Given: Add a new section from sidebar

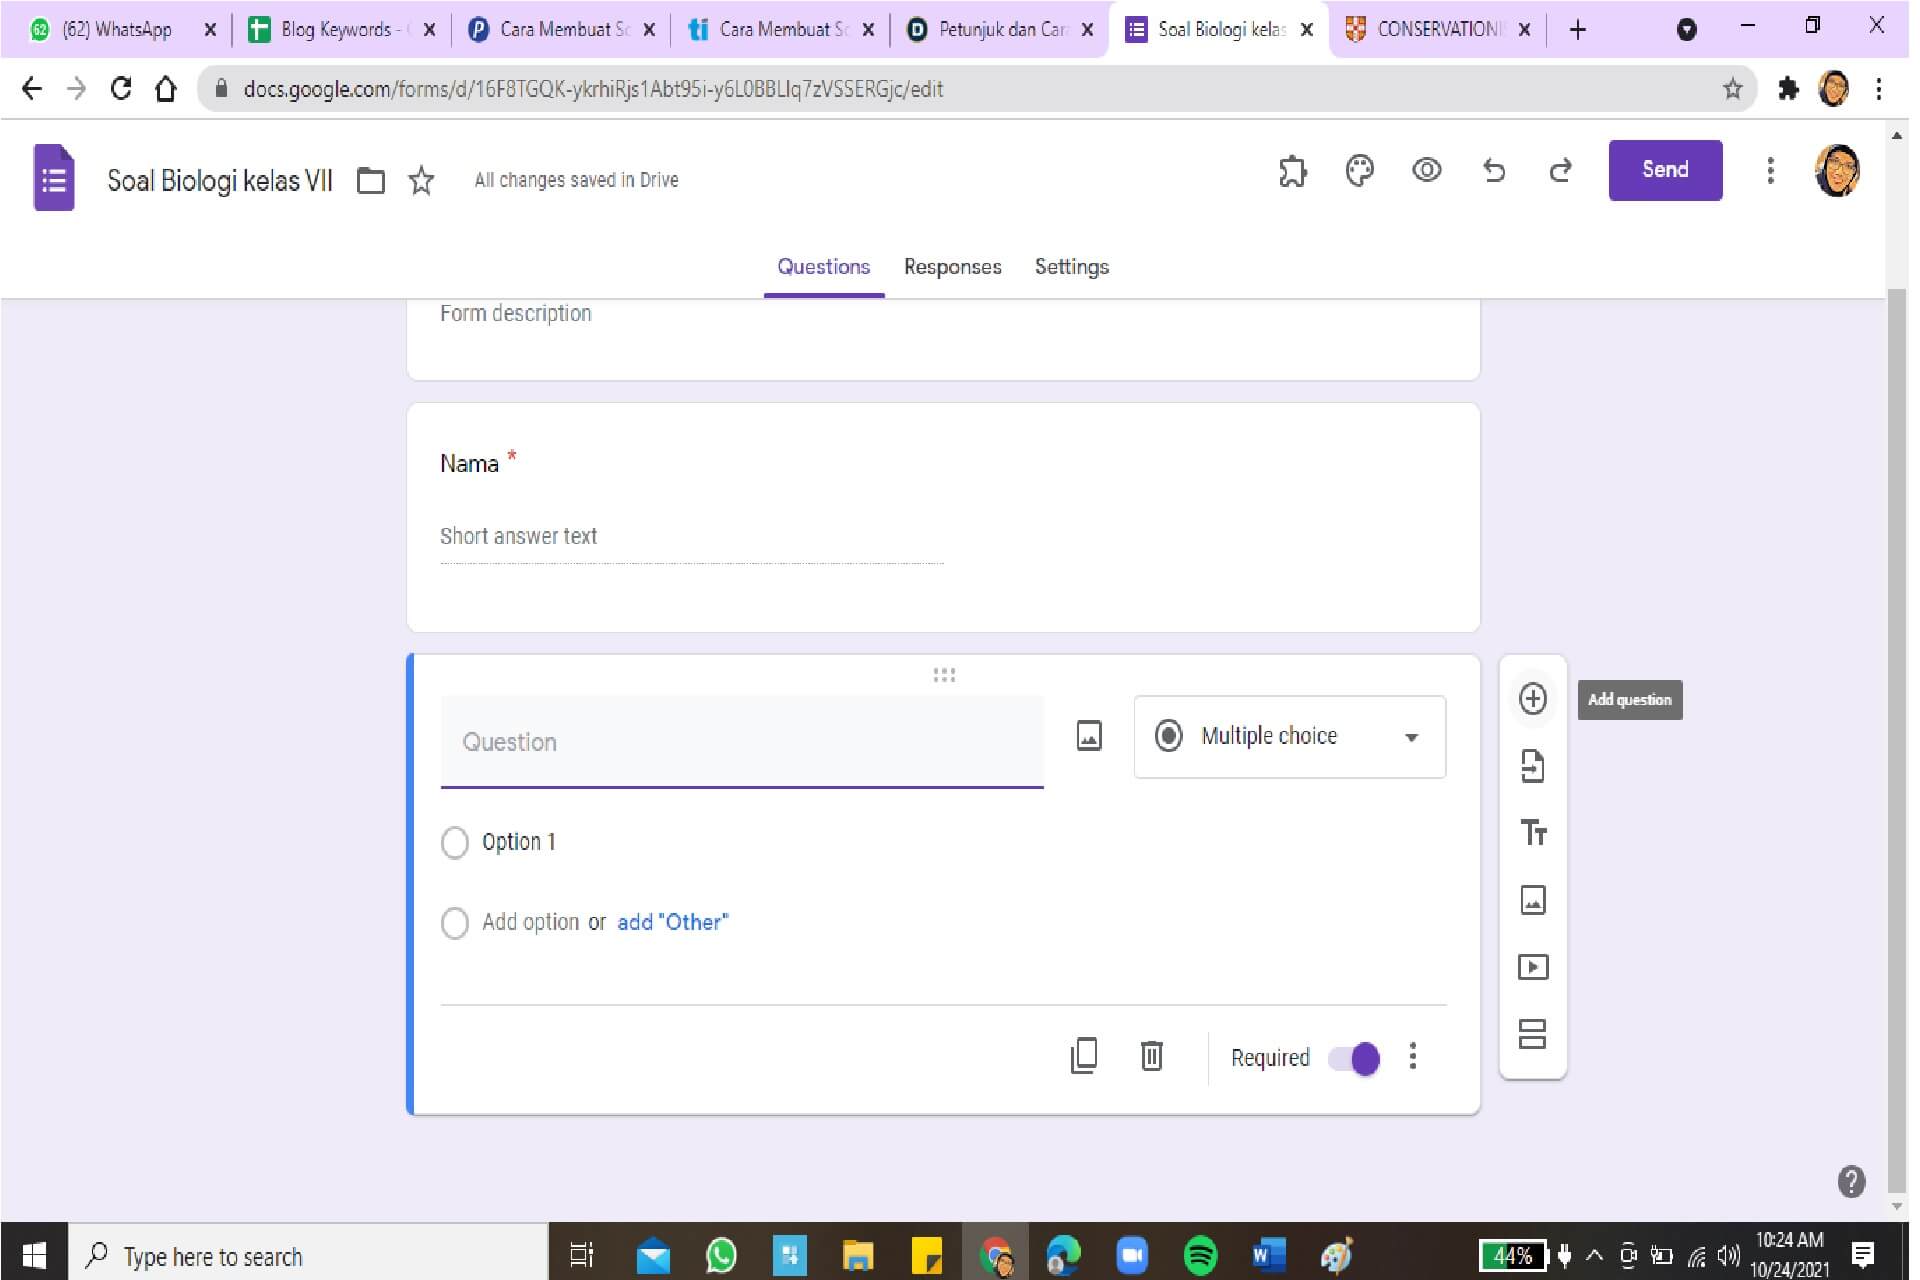Looking at the screenshot, I should coord(1532,1033).
